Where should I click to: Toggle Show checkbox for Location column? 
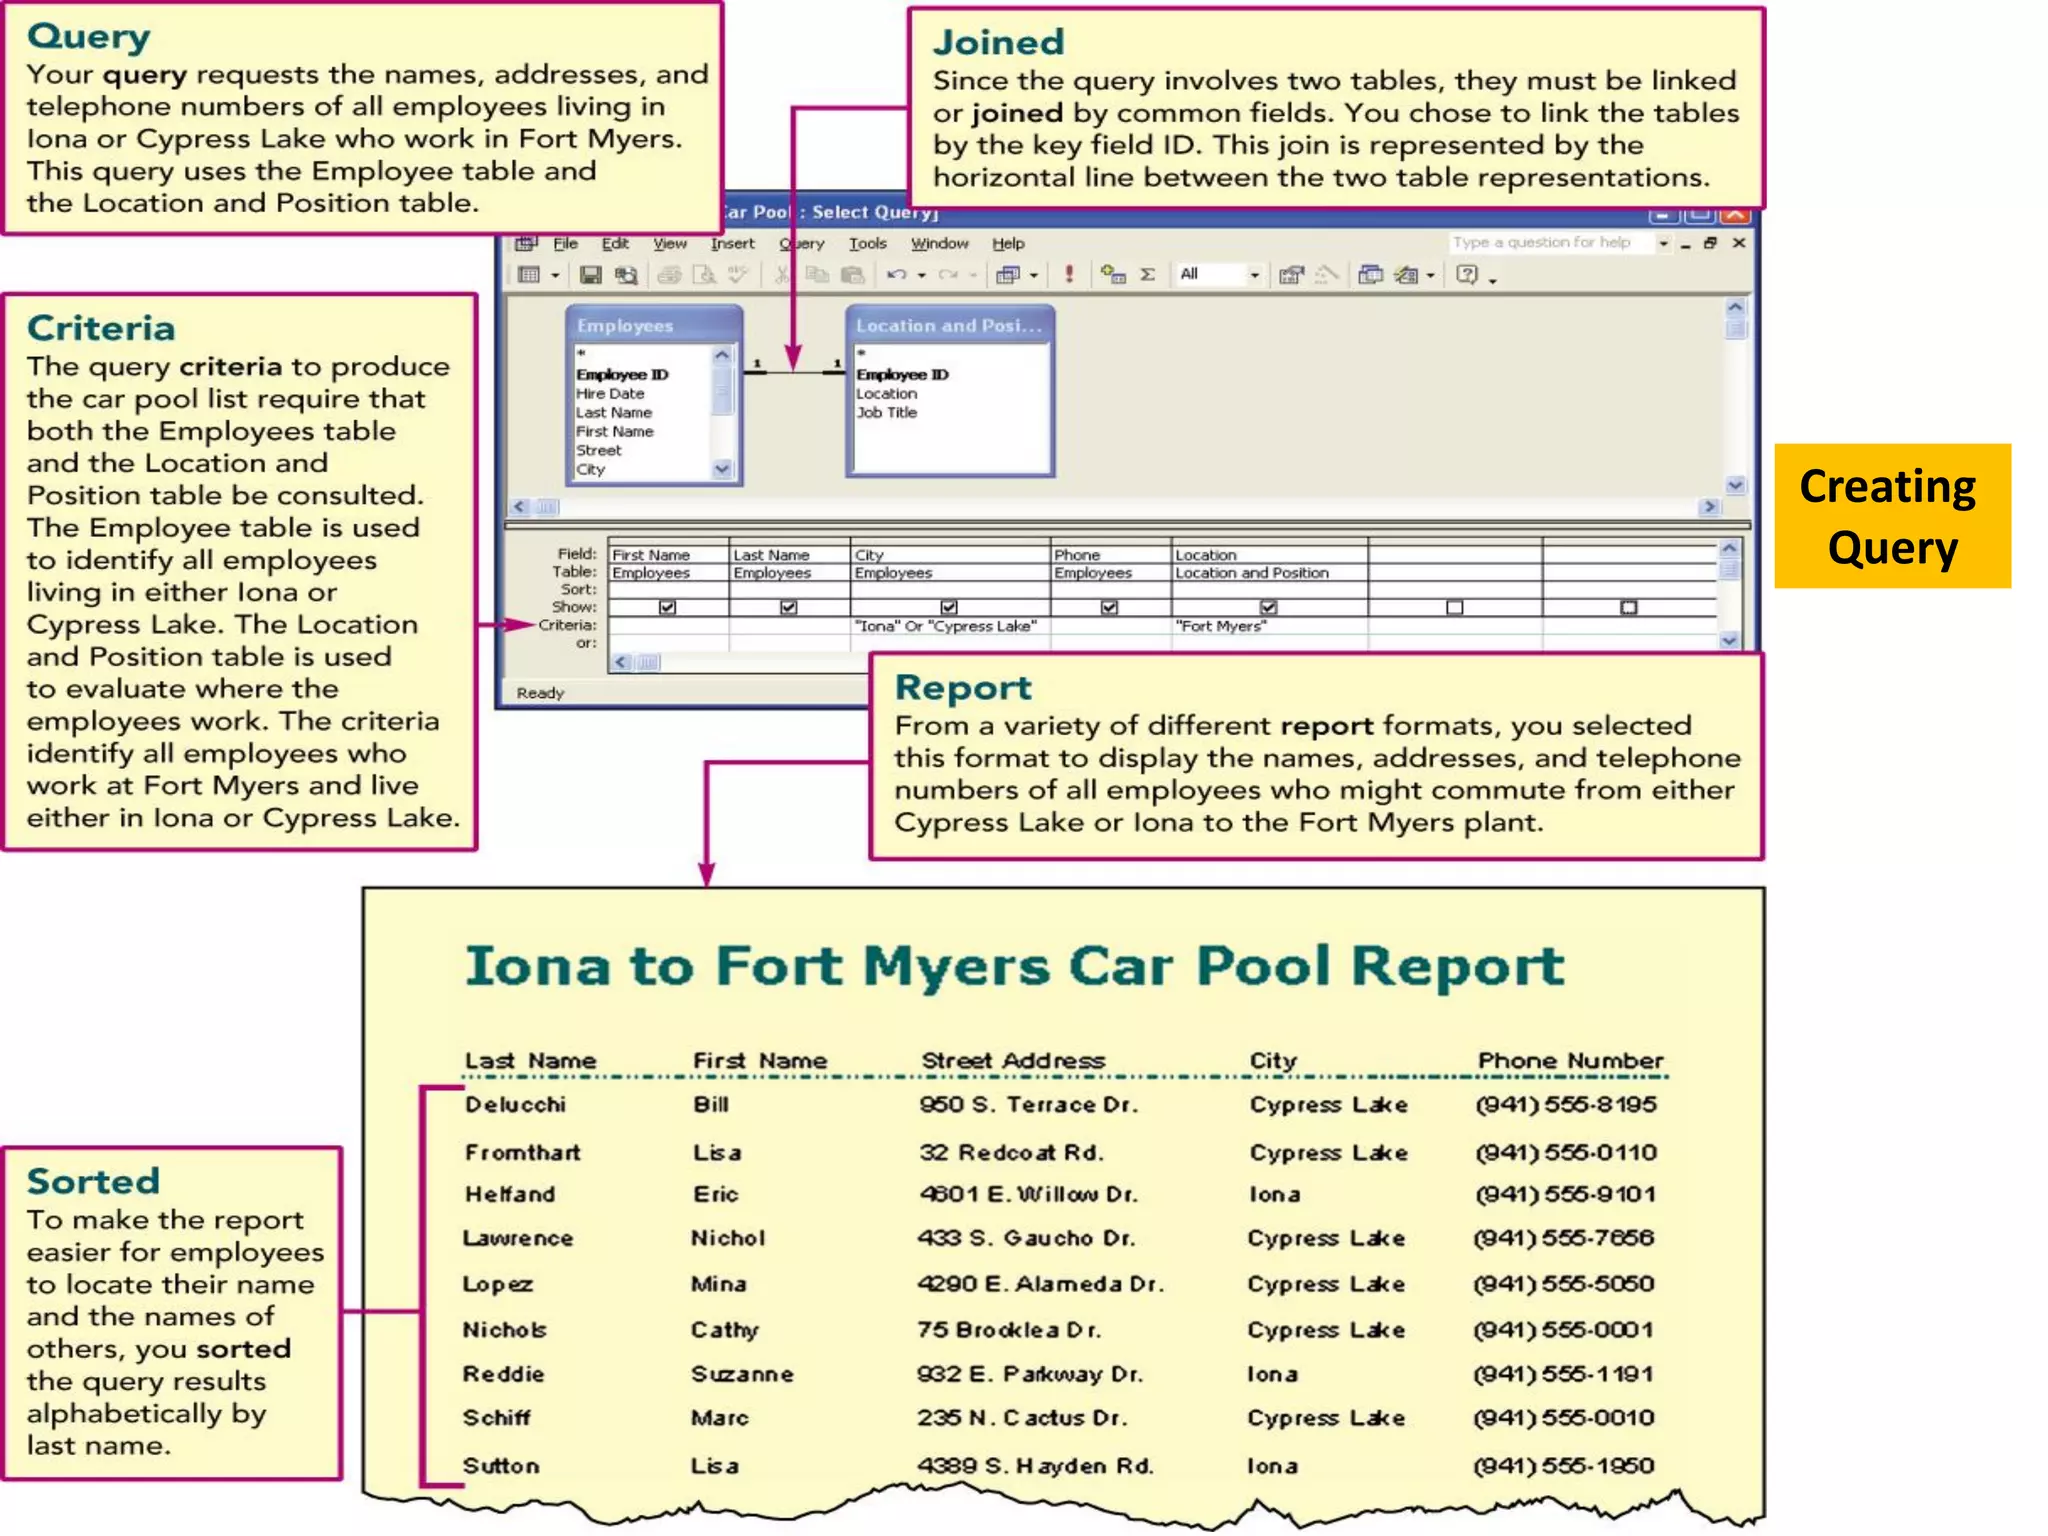point(1269,607)
